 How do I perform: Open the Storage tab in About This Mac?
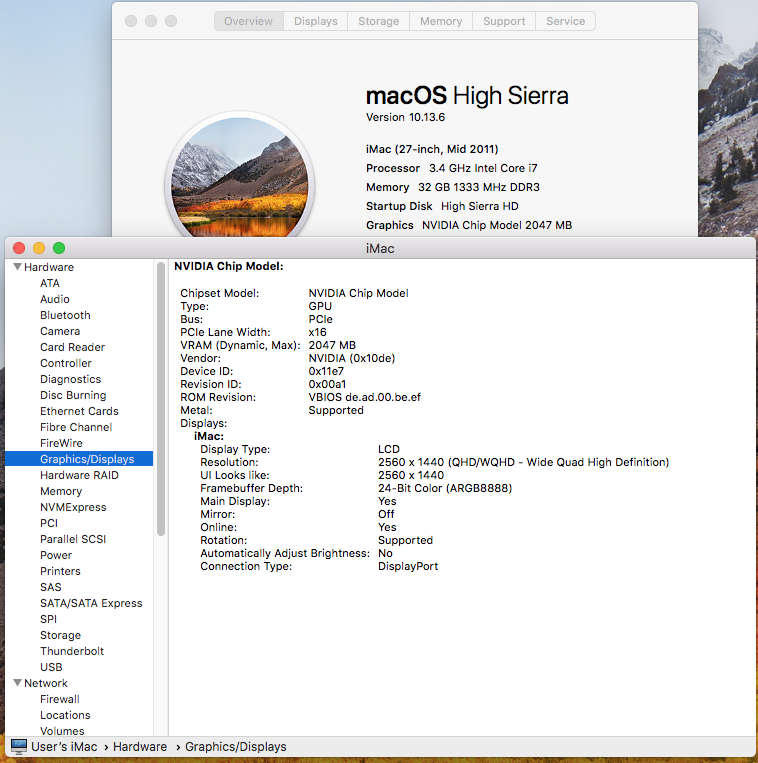point(379,21)
